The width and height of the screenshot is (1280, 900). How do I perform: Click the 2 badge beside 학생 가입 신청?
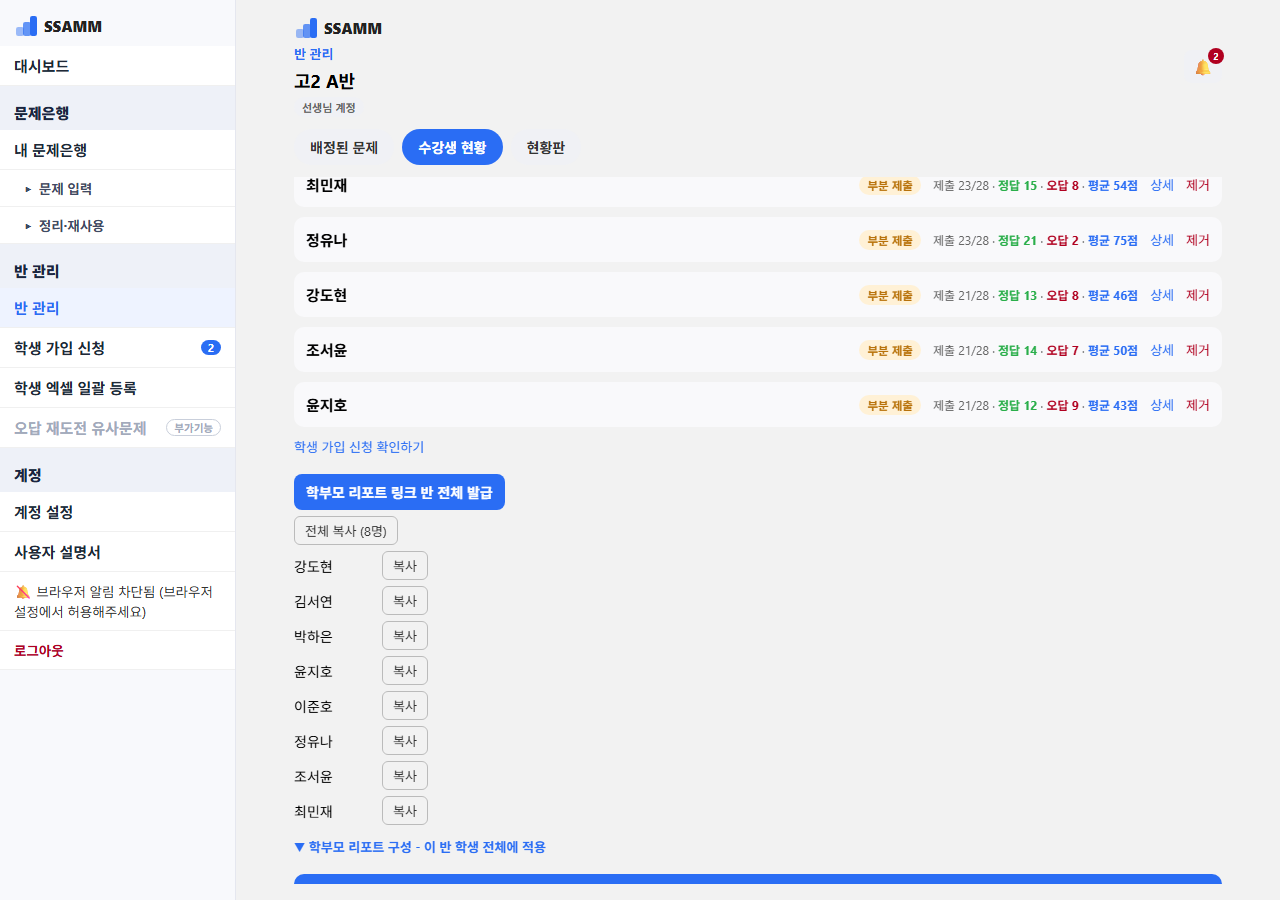click(211, 348)
